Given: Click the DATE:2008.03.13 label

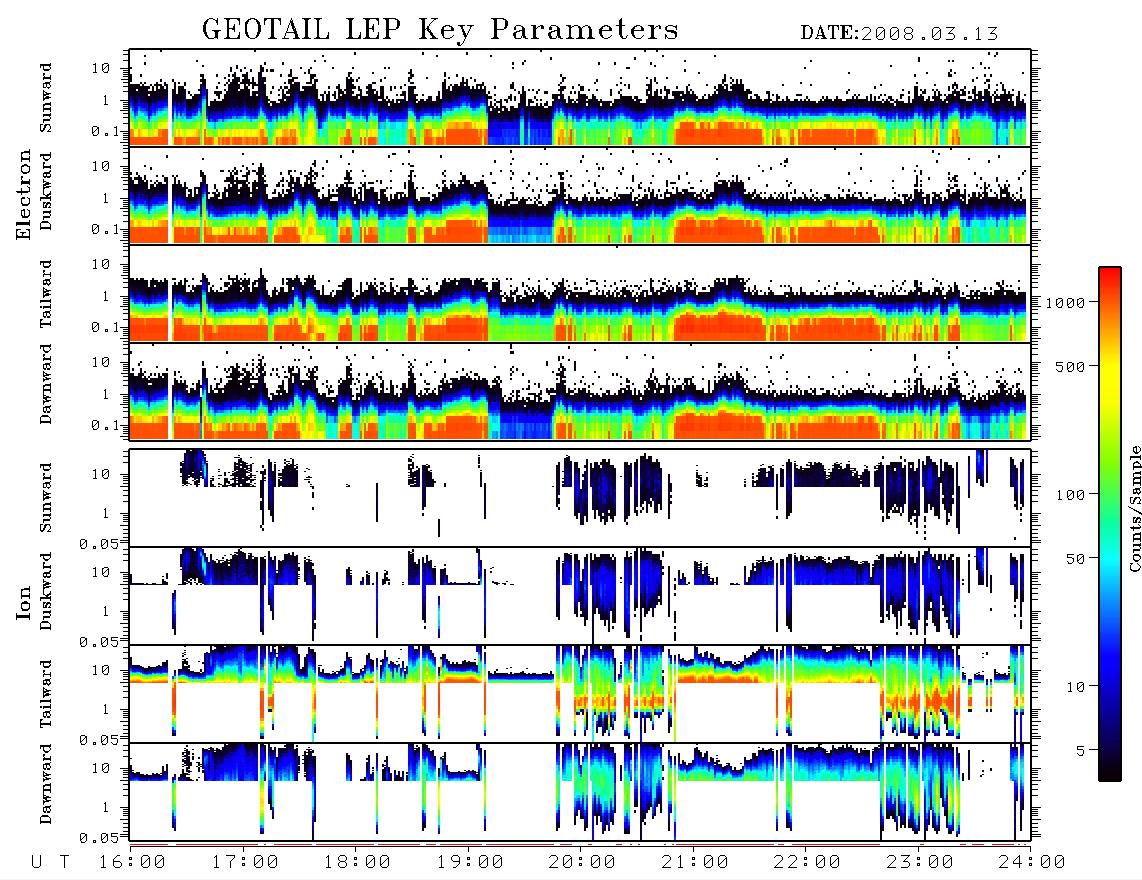Looking at the screenshot, I should (899, 34).
